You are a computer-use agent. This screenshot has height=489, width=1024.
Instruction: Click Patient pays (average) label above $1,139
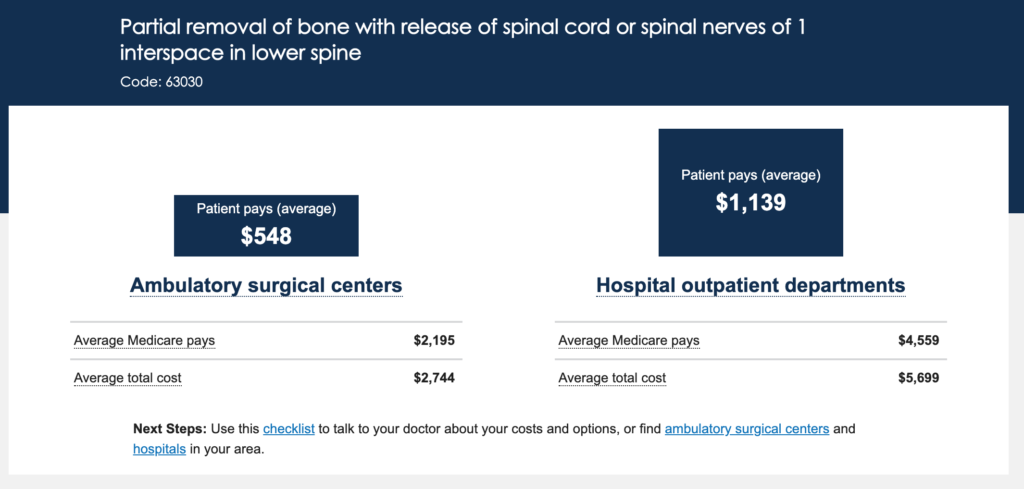[x=750, y=175]
